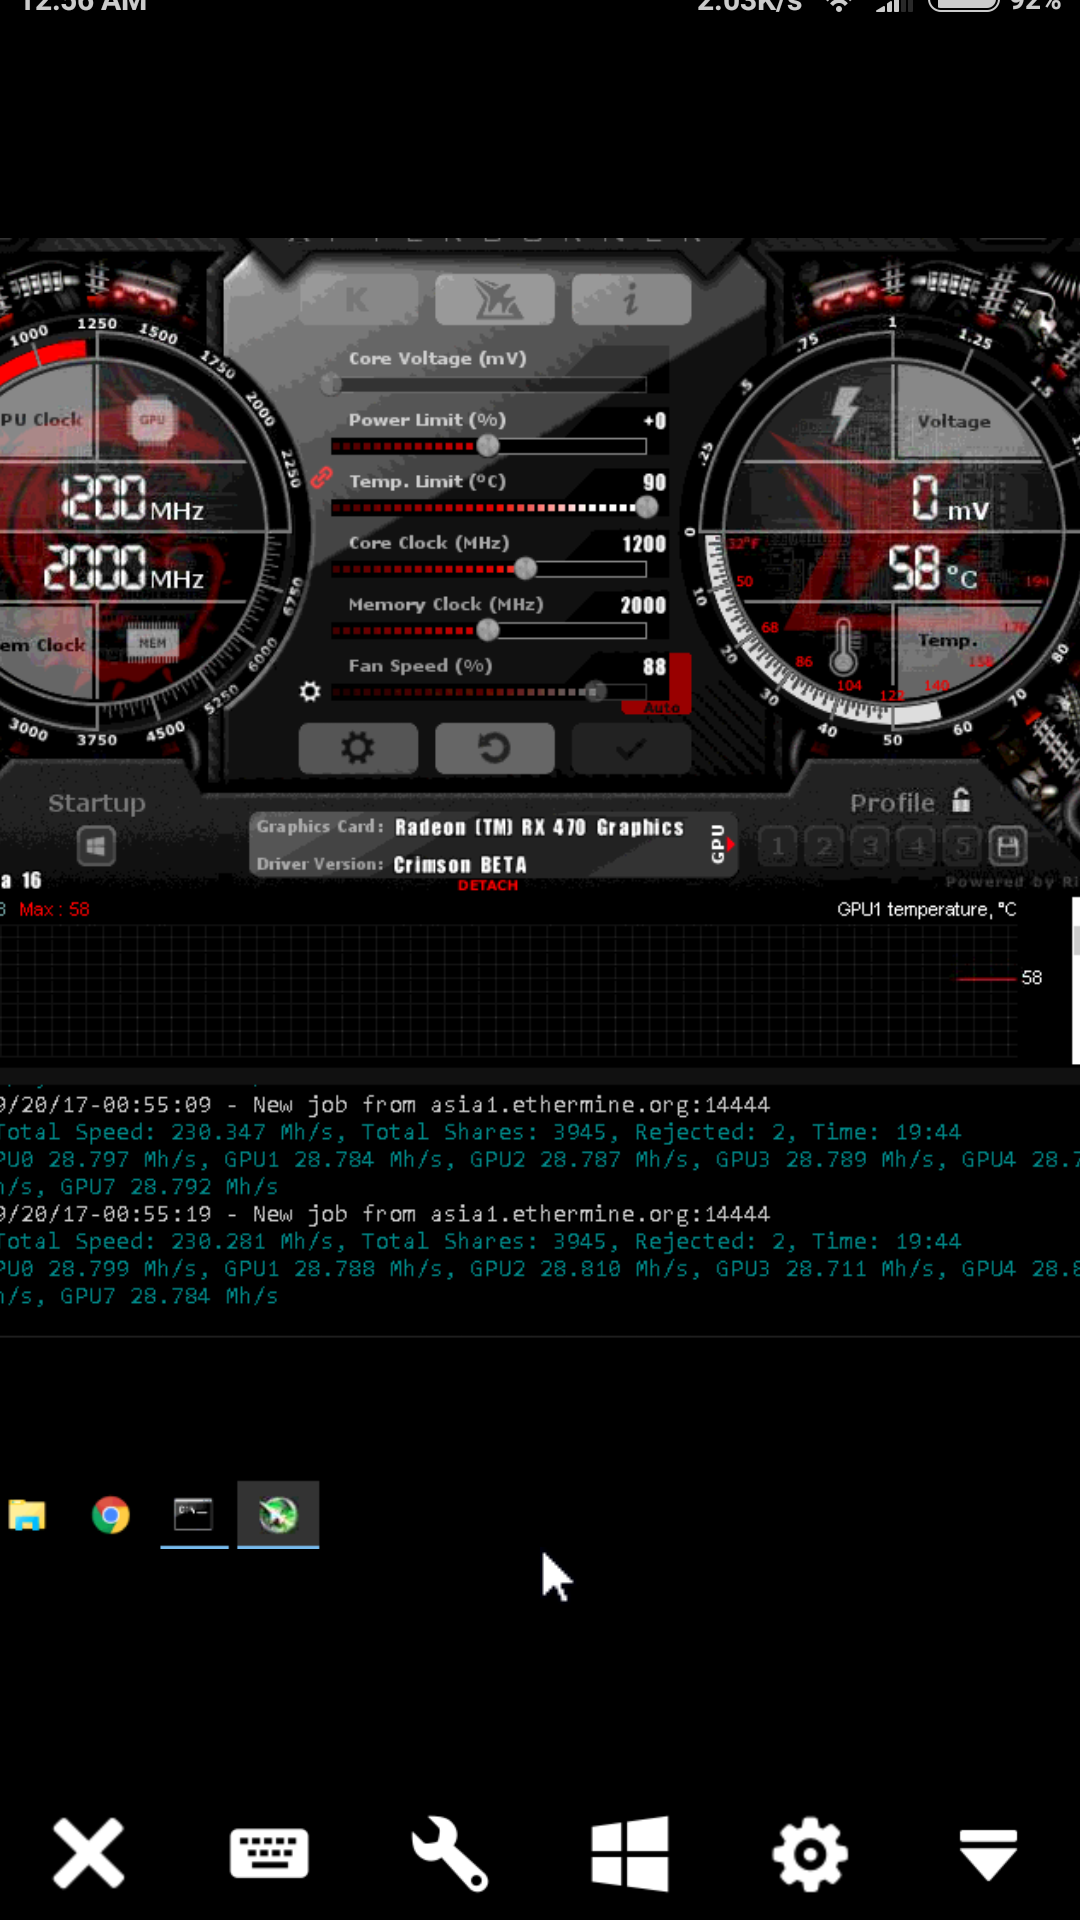Viewport: 1080px width, 1920px height.
Task: Select profile slot 4
Action: coord(916,847)
